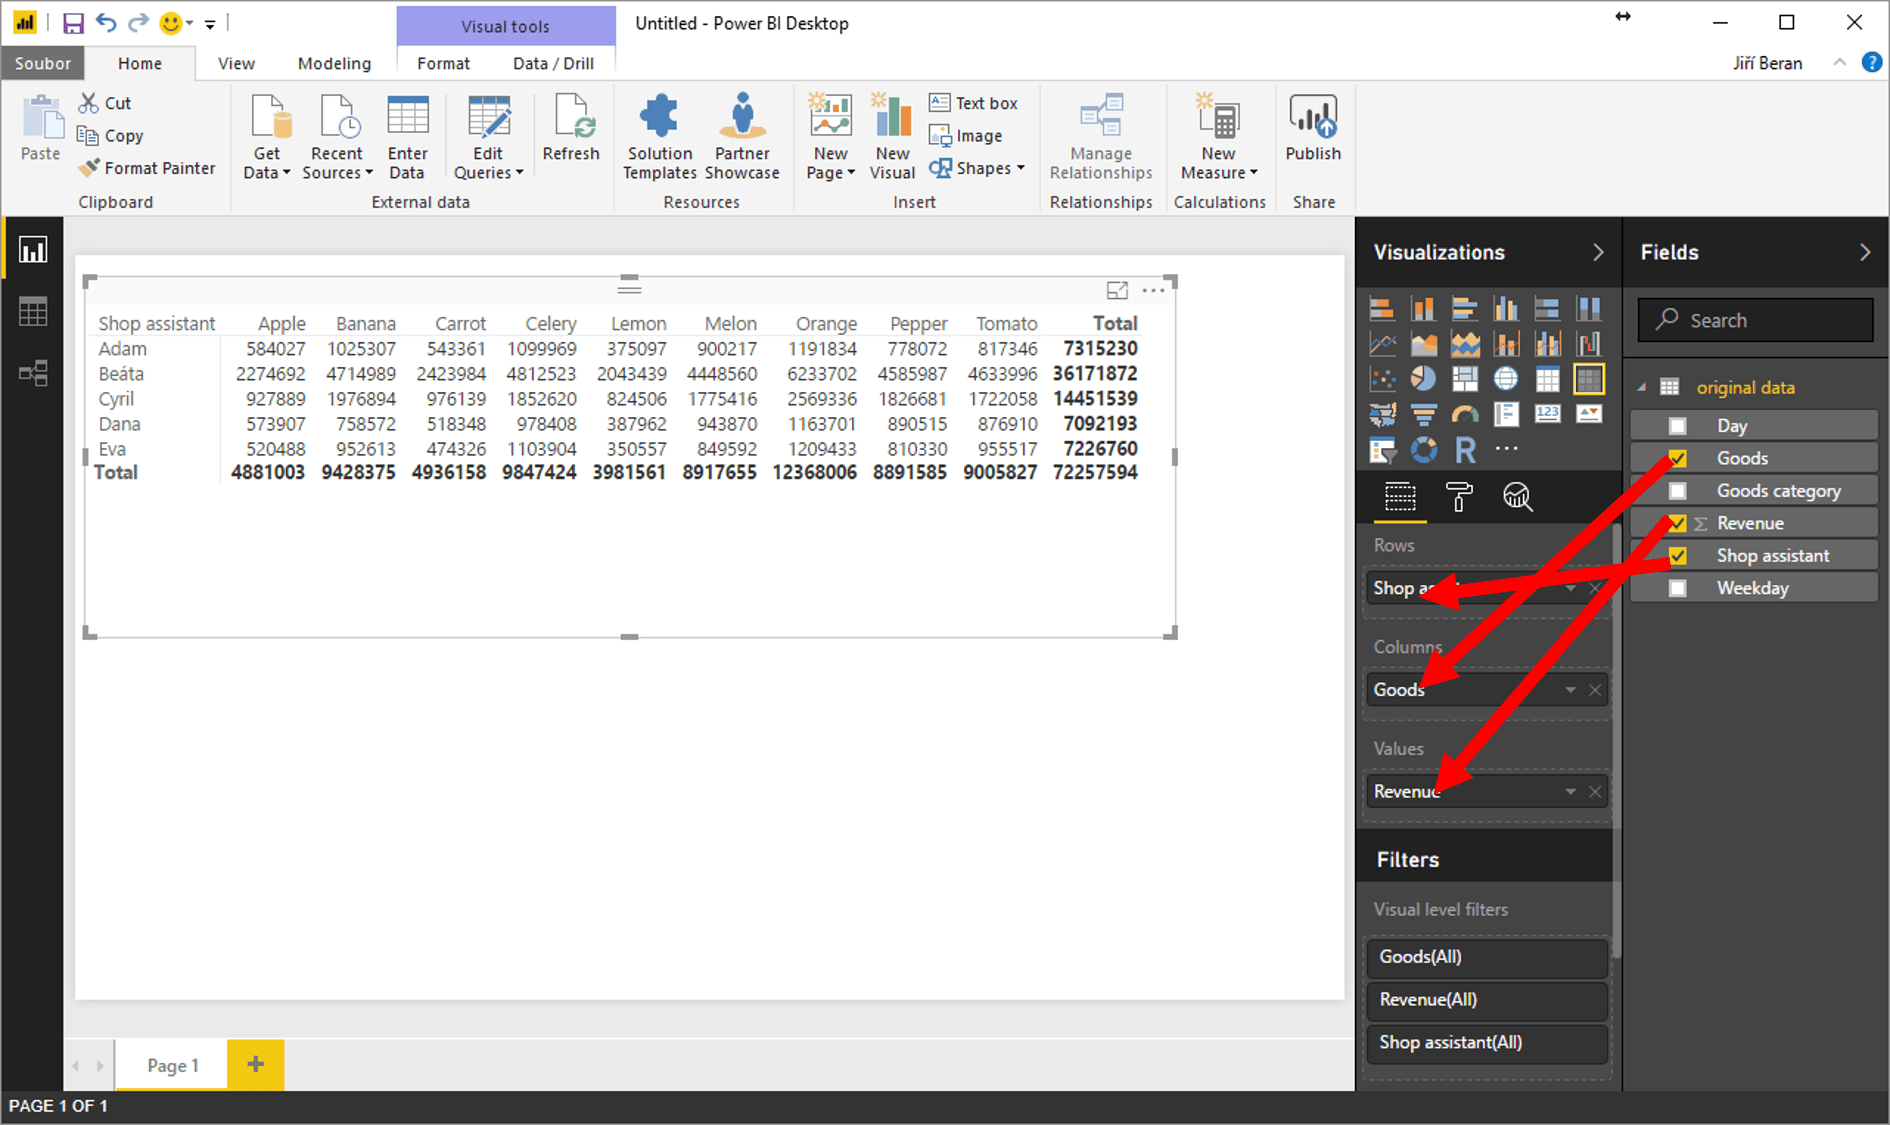Image resolution: width=1890 pixels, height=1125 pixels.
Task: Select the line chart visualization
Action: (x=1382, y=345)
